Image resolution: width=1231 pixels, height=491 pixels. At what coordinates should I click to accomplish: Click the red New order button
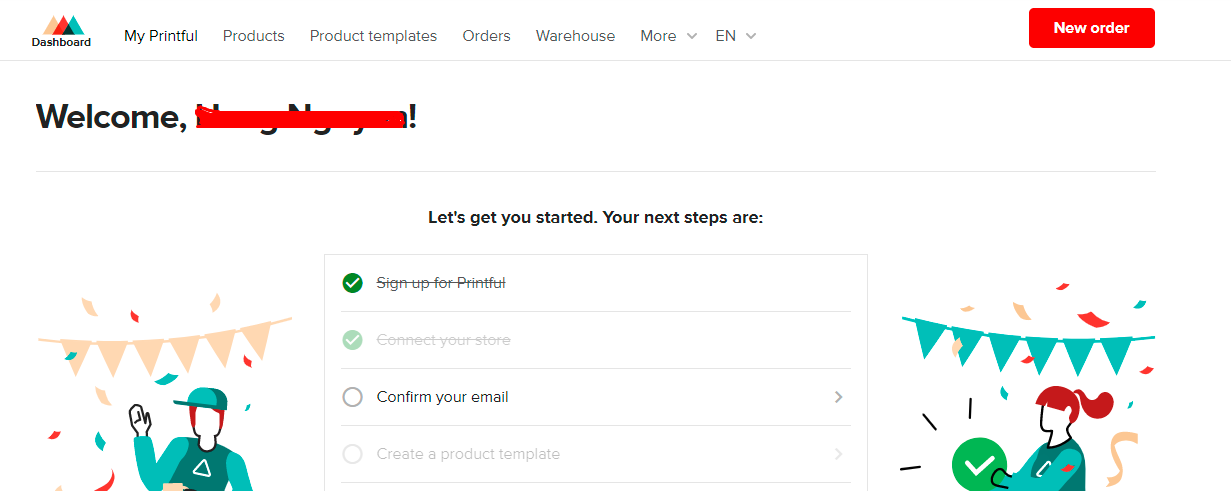[x=1091, y=28]
